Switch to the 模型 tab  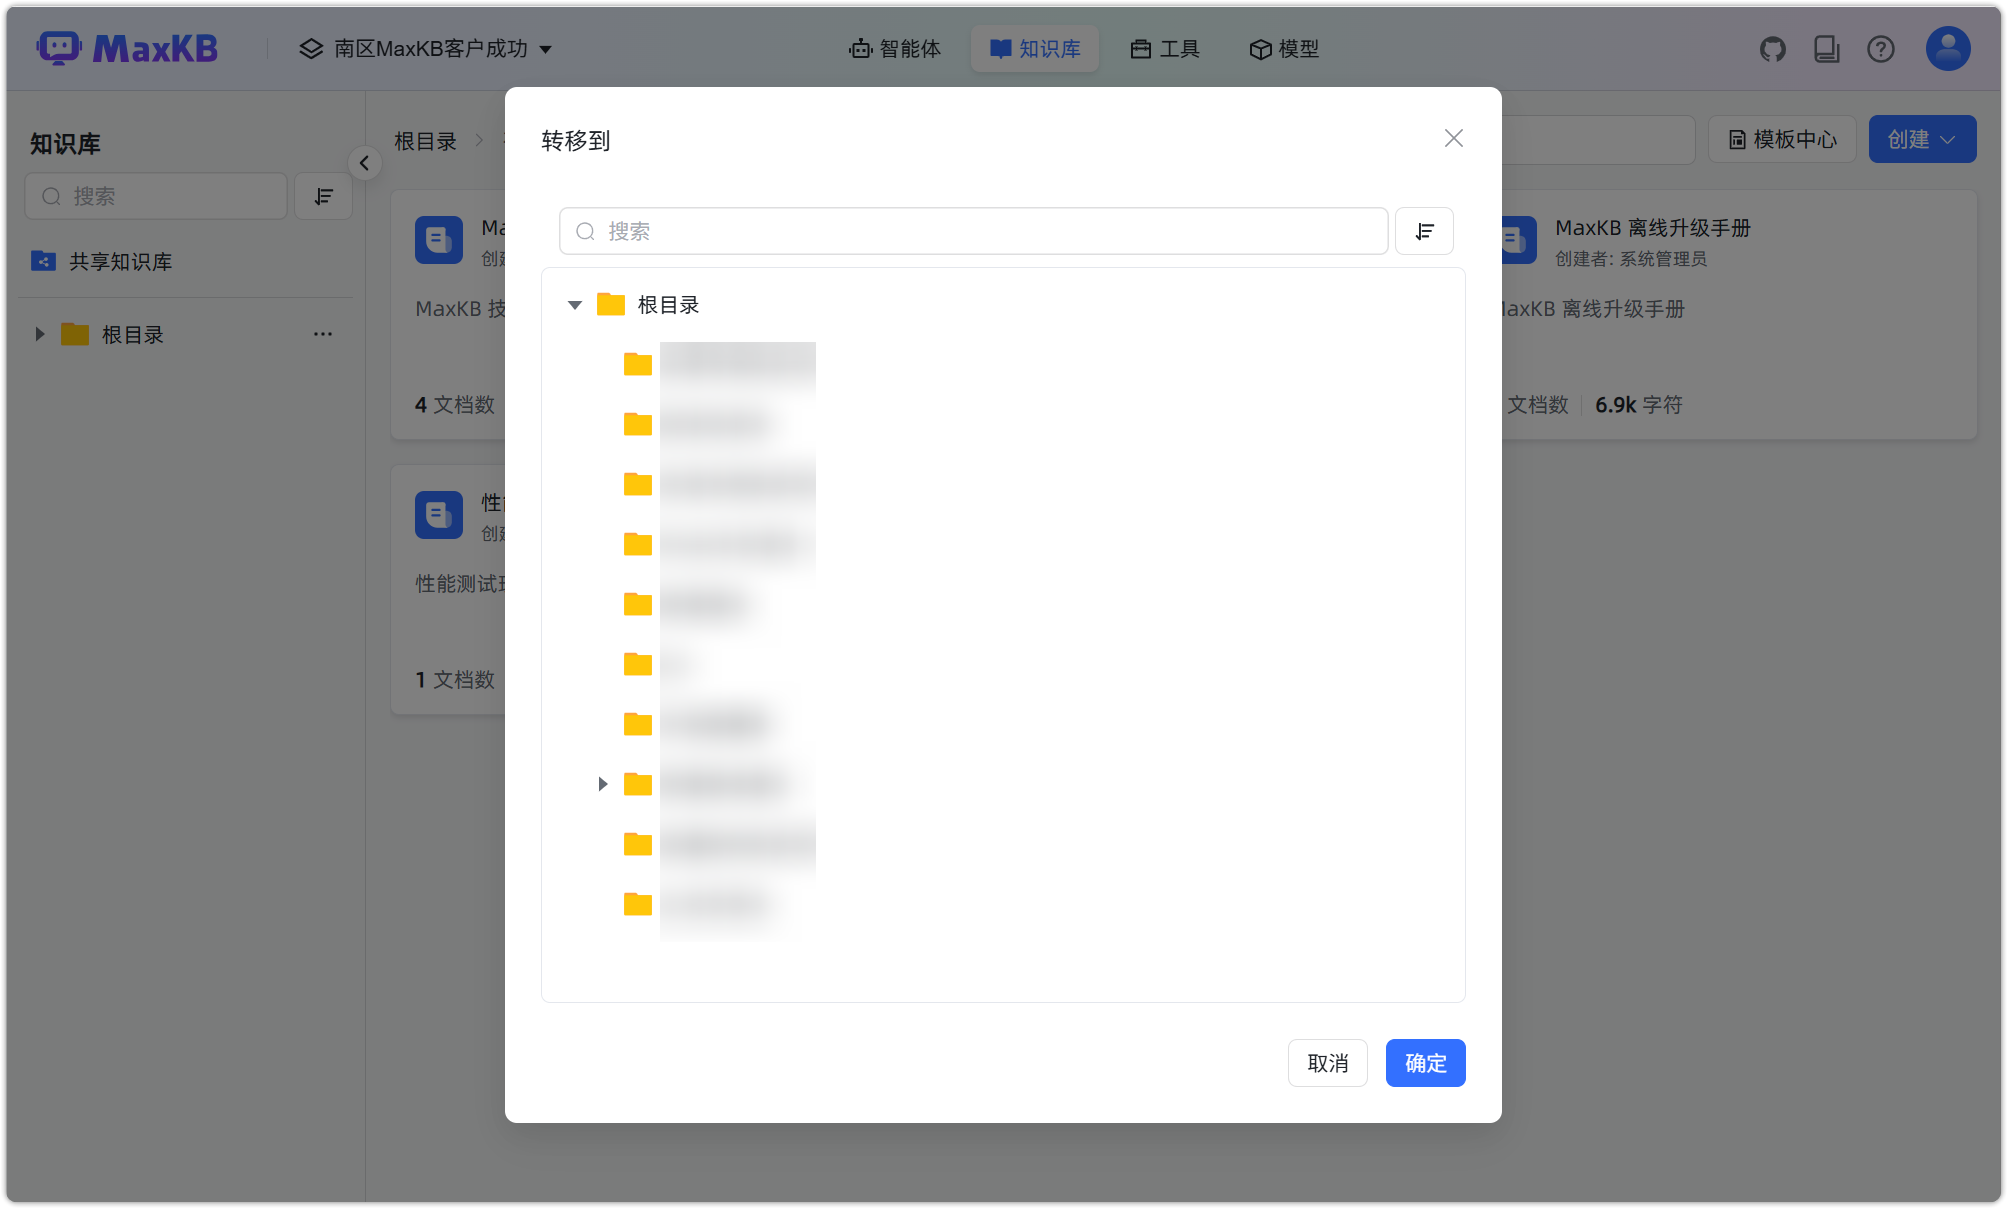1284,48
